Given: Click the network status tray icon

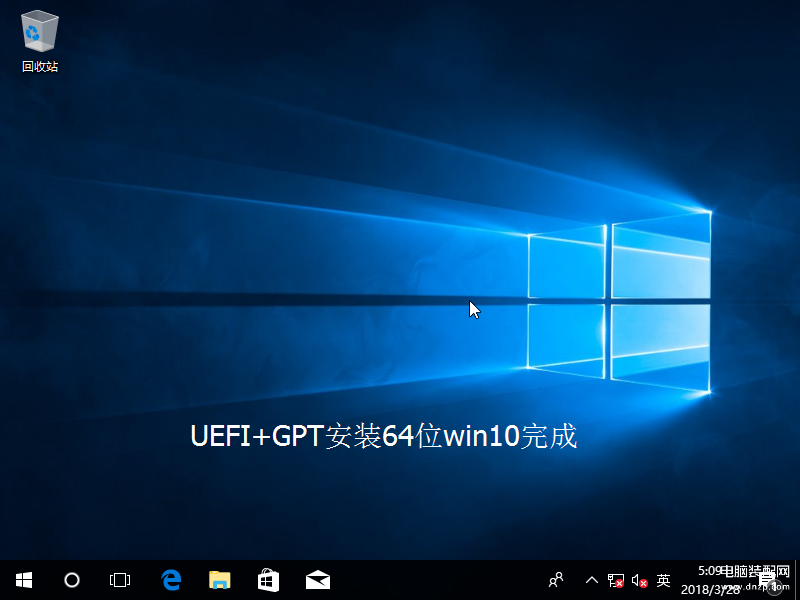Looking at the screenshot, I should tap(616, 581).
